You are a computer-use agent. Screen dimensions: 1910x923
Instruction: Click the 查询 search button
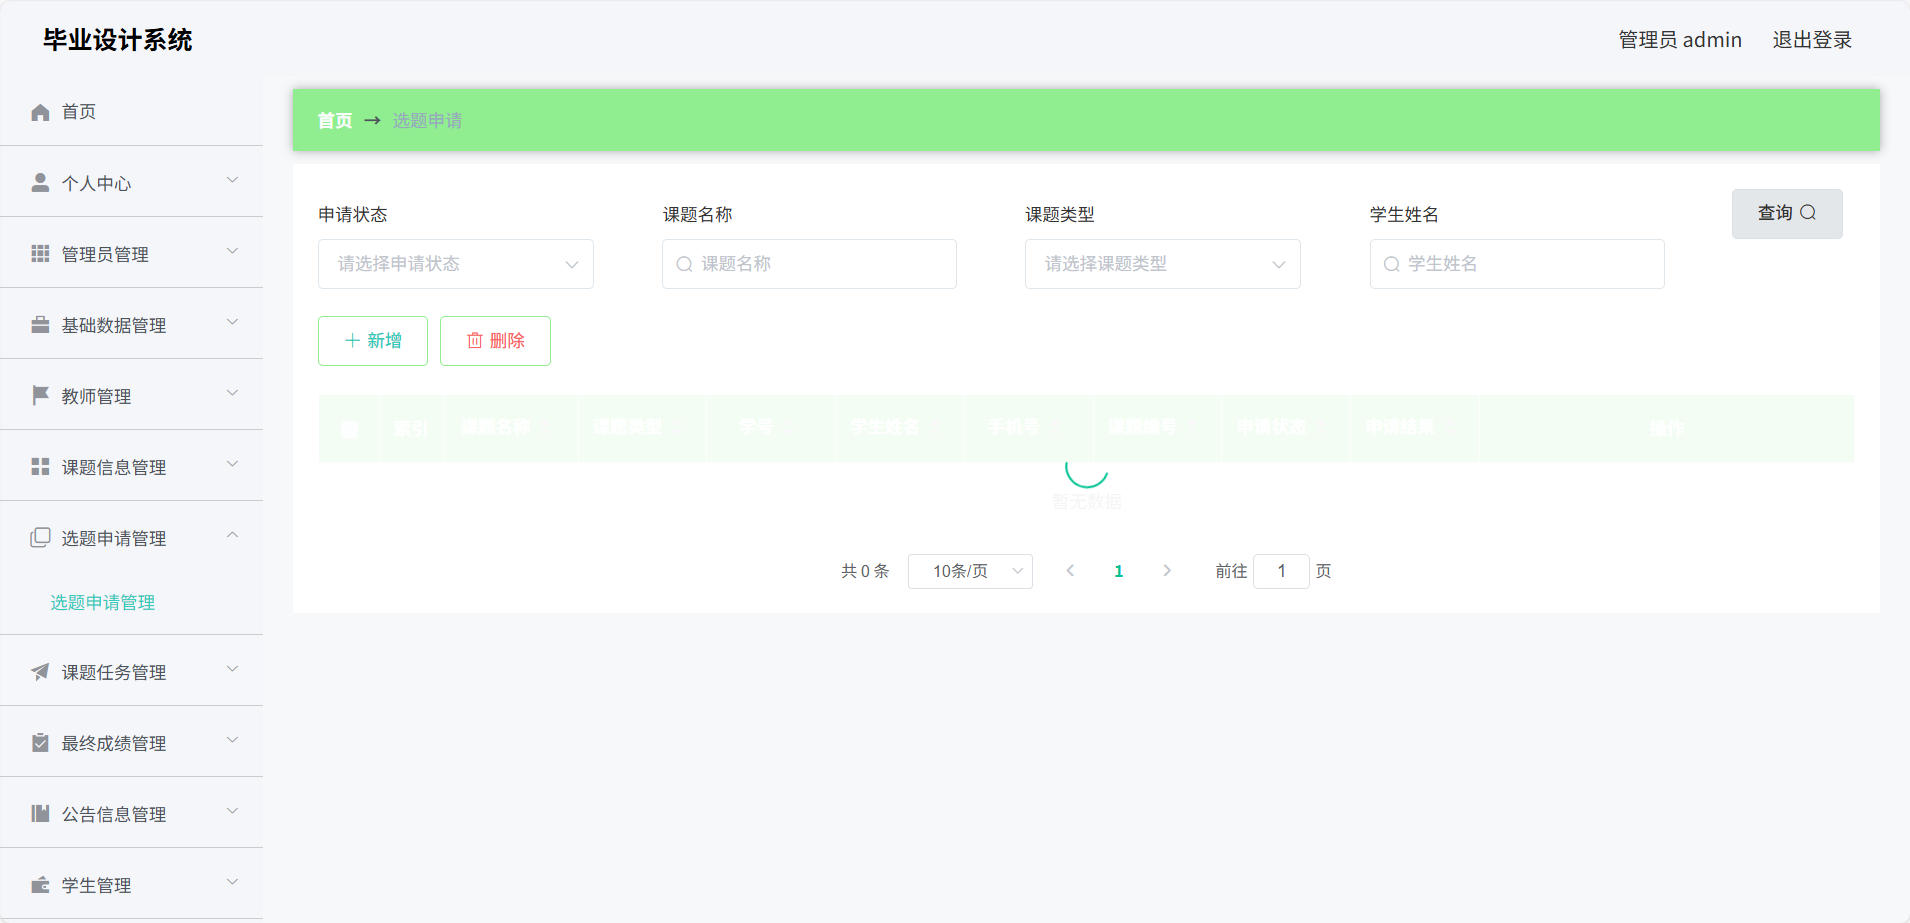(x=1787, y=214)
